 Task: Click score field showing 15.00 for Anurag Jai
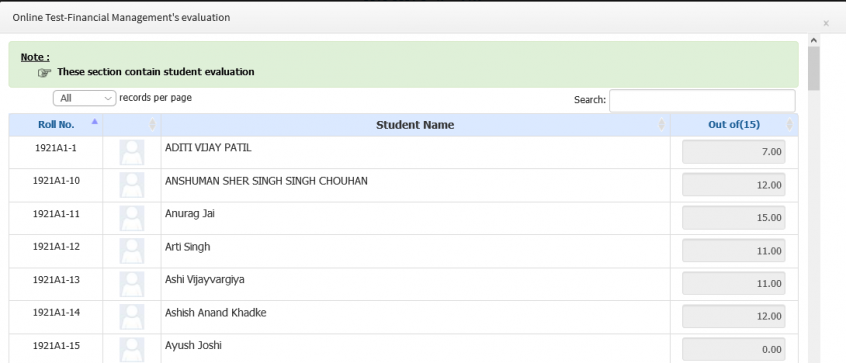coord(733,218)
